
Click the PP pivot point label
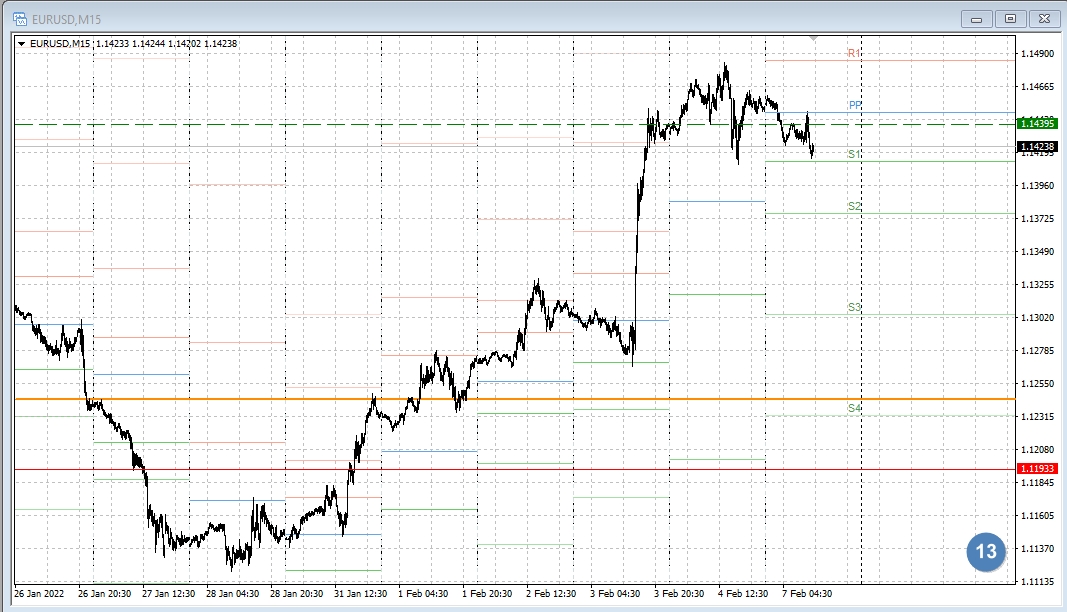pyautogui.click(x=854, y=105)
